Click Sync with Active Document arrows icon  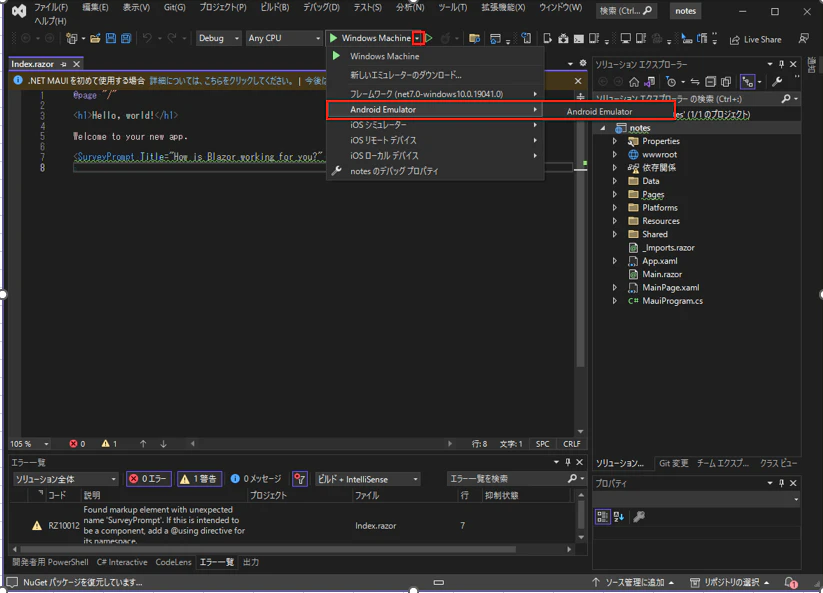(694, 82)
